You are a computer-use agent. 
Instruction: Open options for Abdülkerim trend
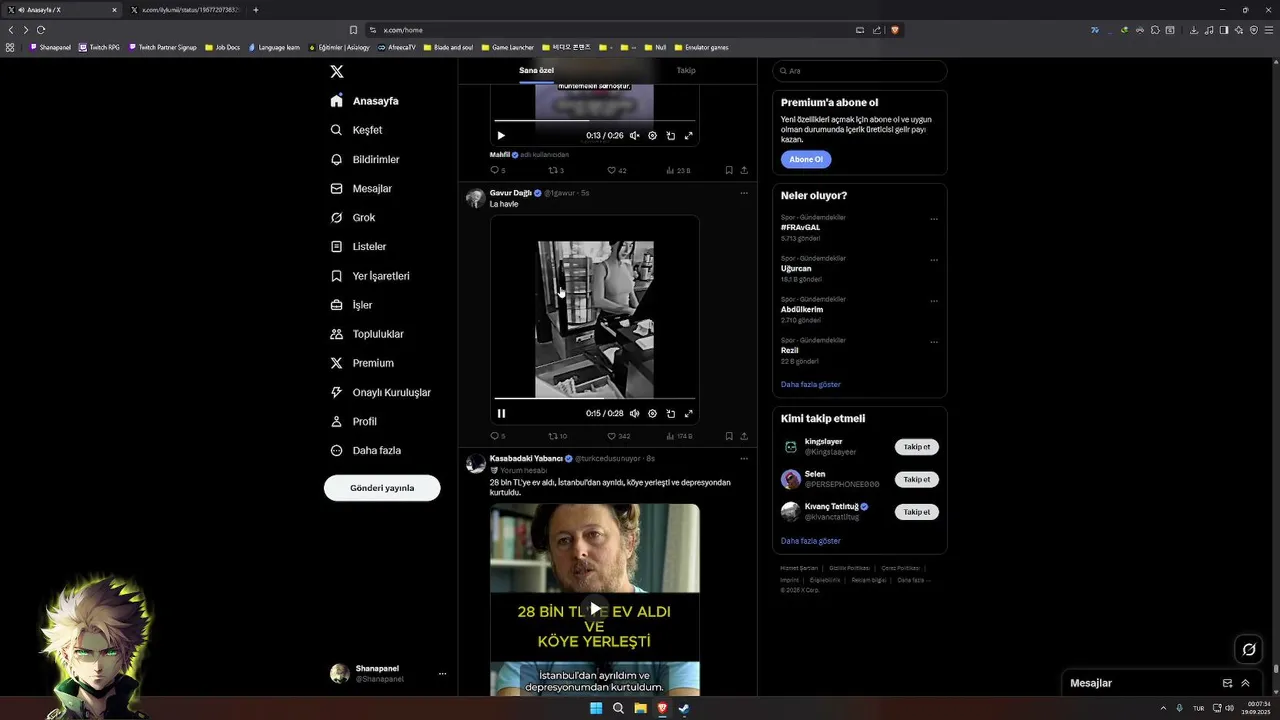tap(934, 301)
